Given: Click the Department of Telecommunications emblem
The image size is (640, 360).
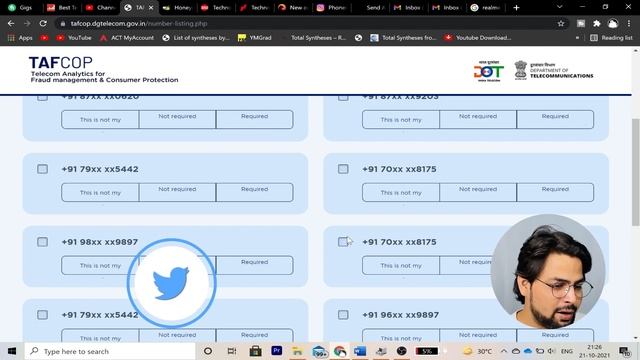Looking at the screenshot, I should coord(520,70).
